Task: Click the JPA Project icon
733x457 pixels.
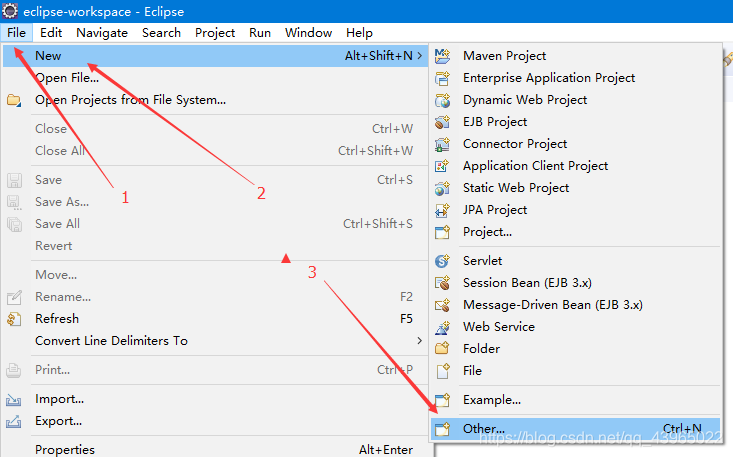Action: click(442, 210)
